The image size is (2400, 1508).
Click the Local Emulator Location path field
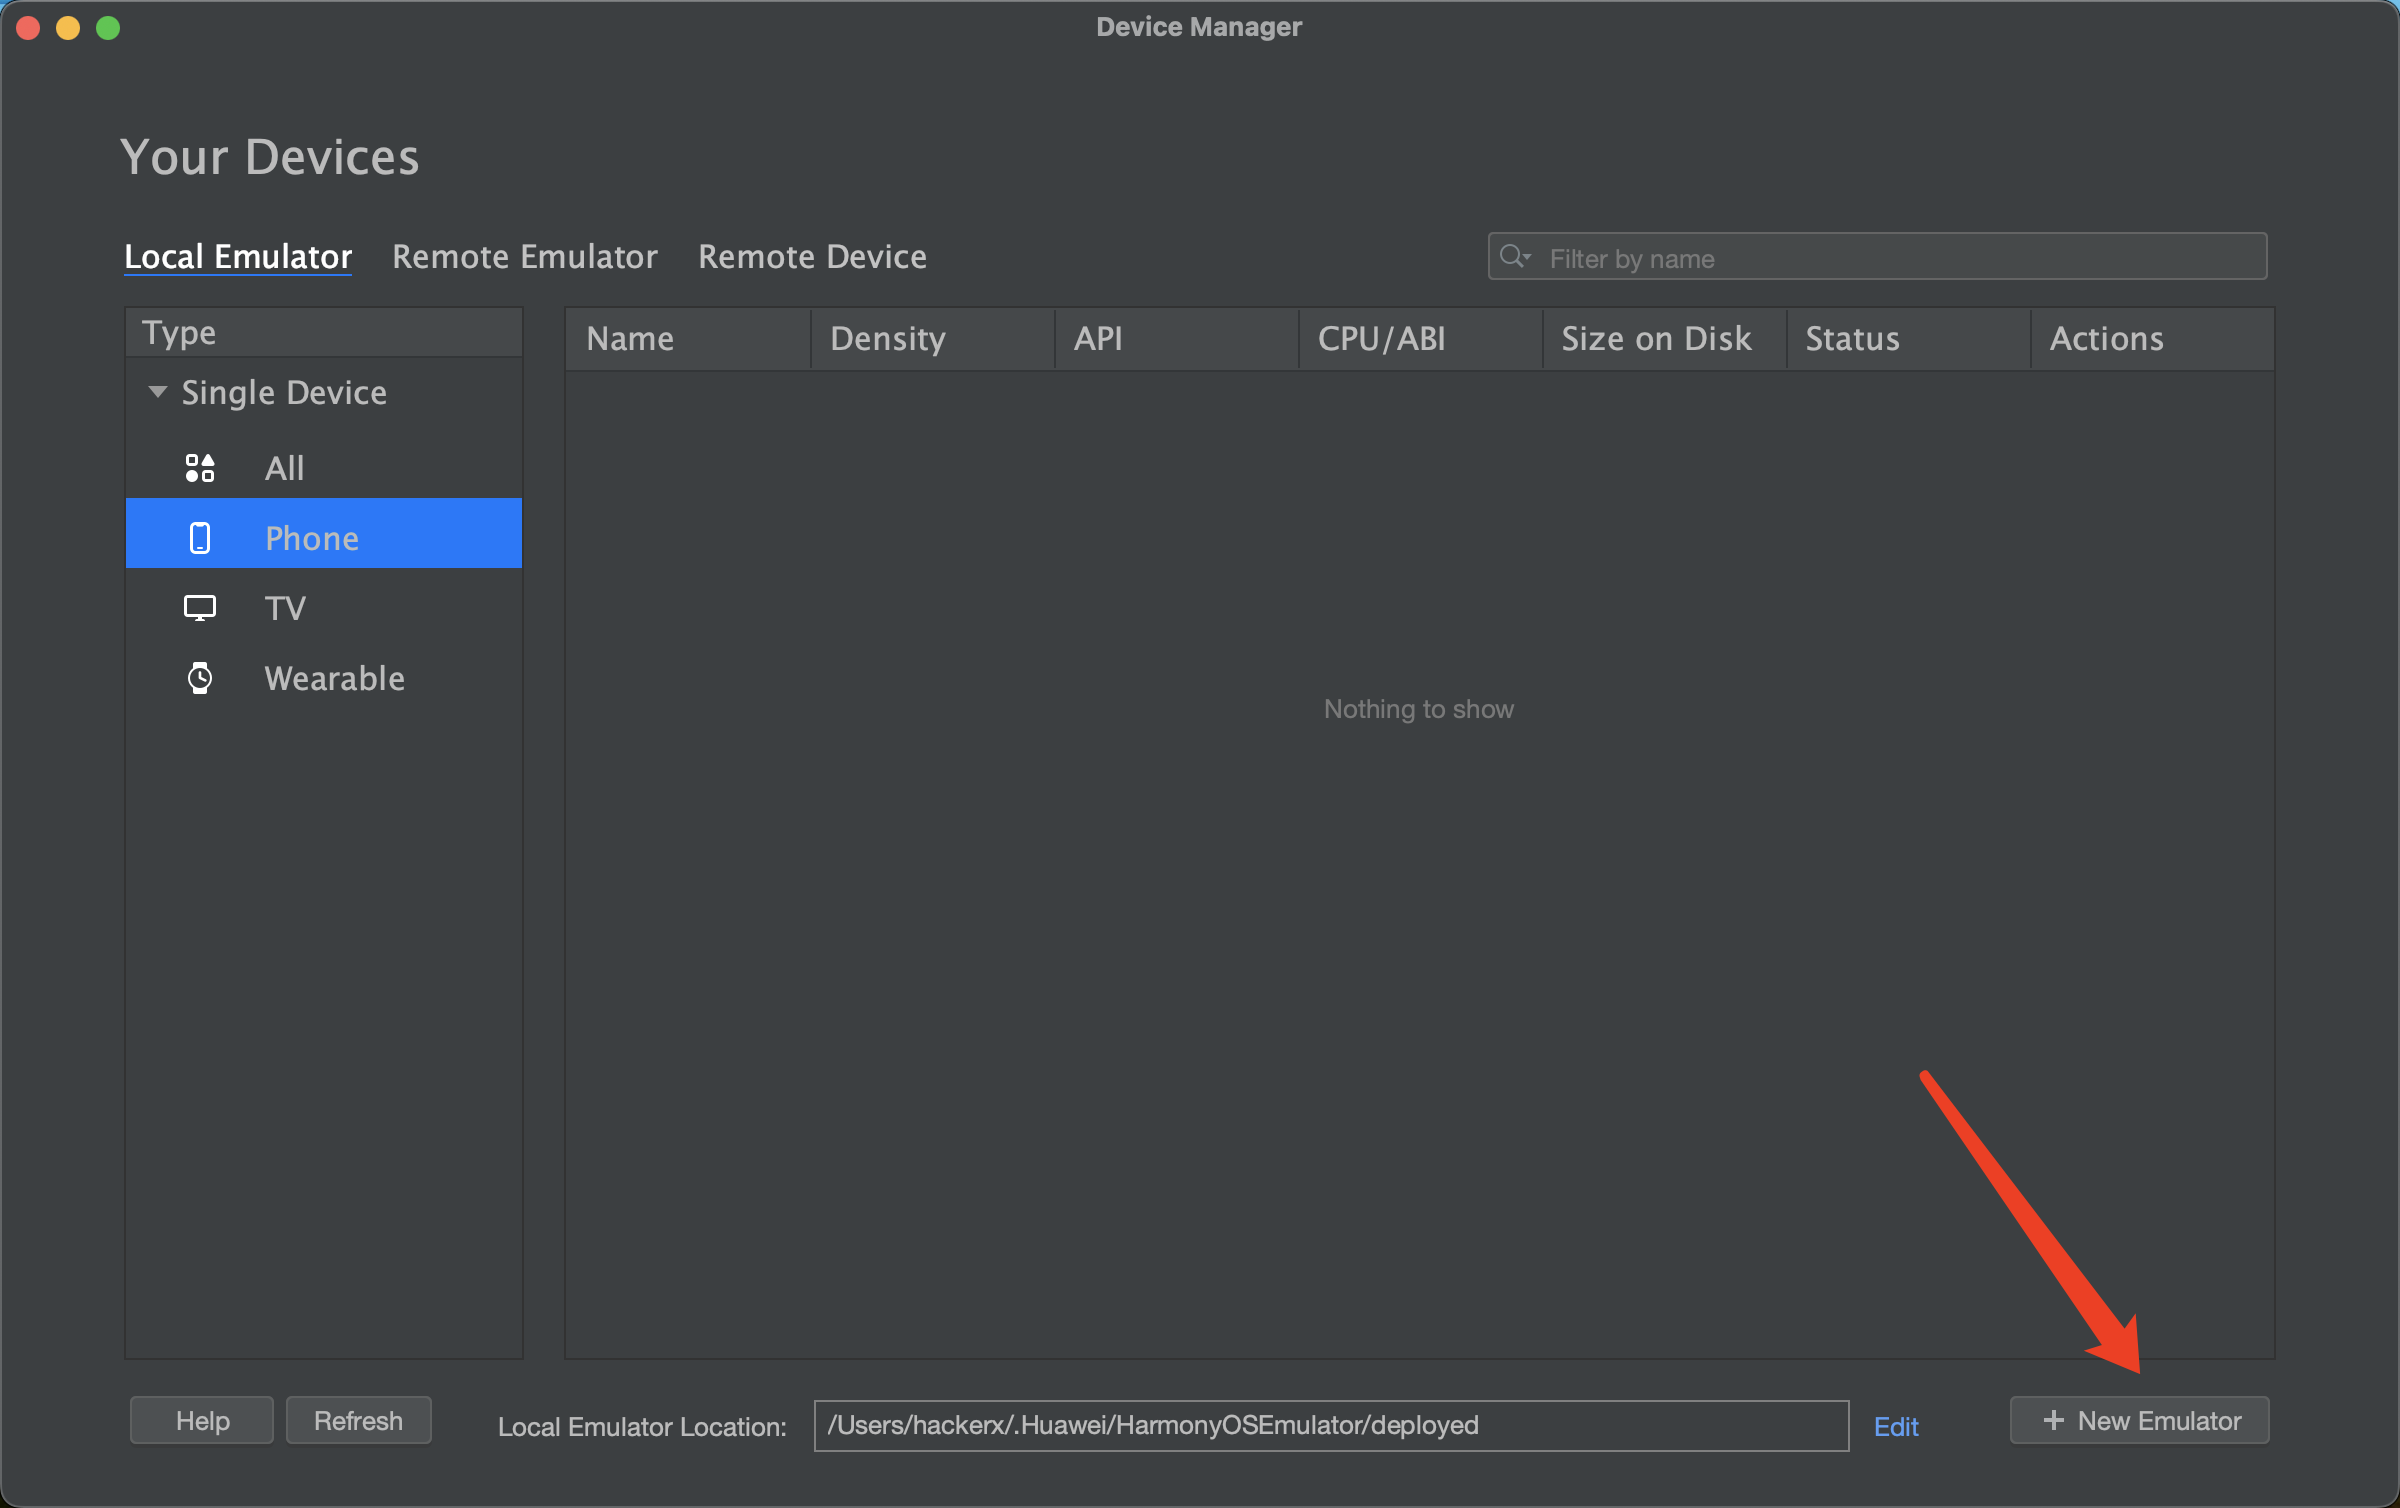(1330, 1425)
